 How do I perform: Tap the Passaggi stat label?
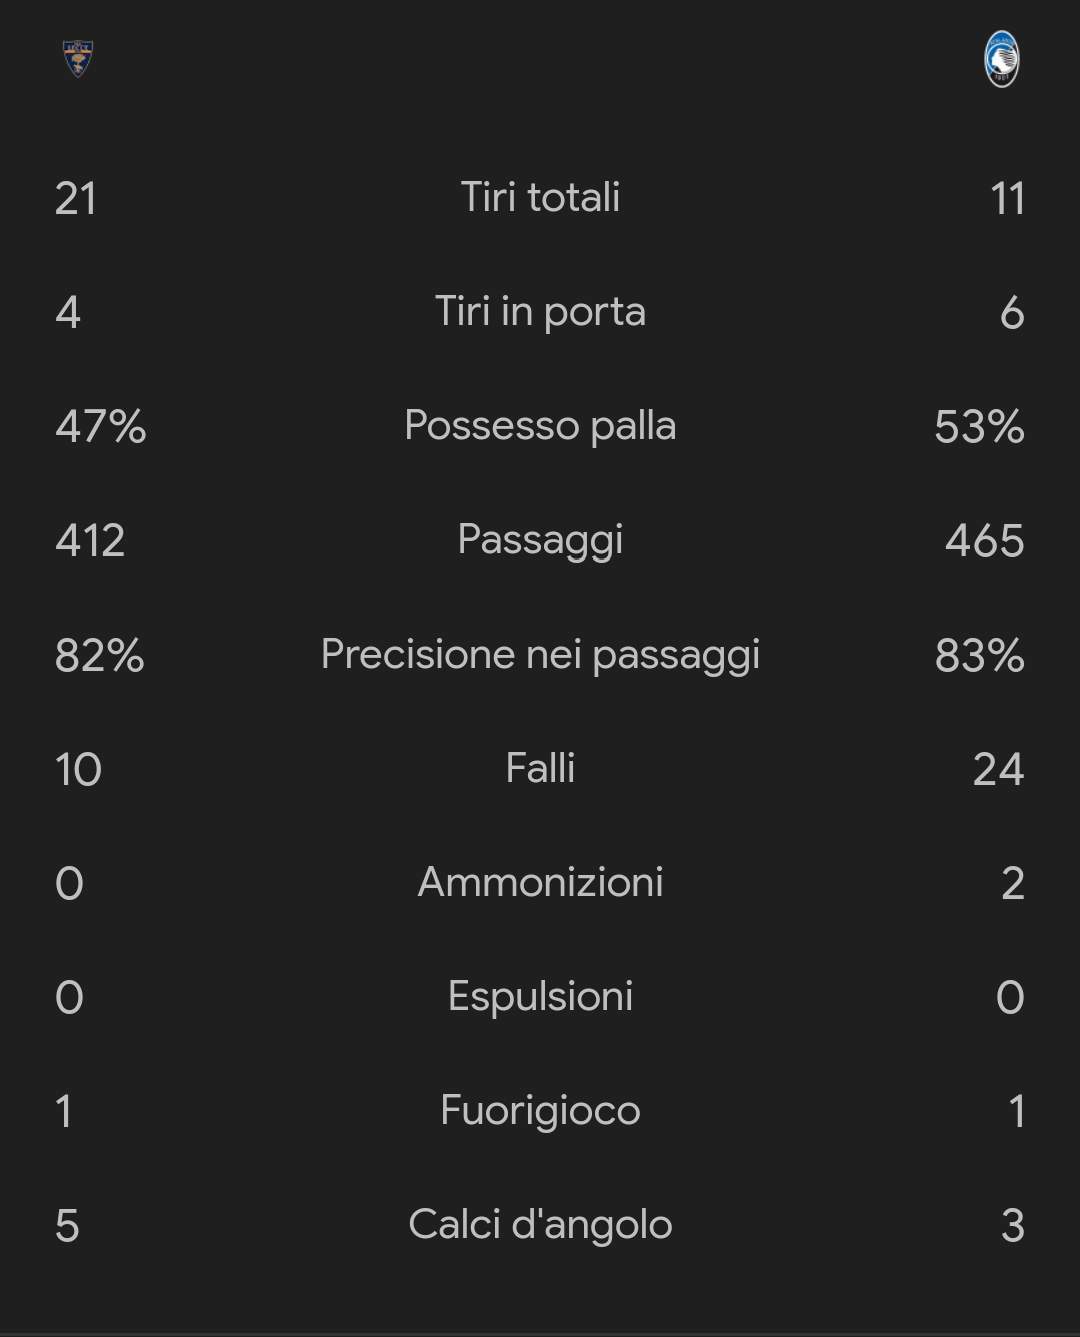pos(540,539)
